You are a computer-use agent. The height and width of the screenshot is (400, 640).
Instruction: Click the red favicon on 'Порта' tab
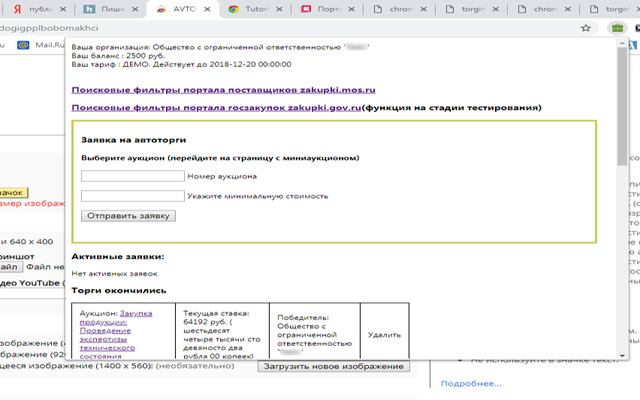point(306,9)
